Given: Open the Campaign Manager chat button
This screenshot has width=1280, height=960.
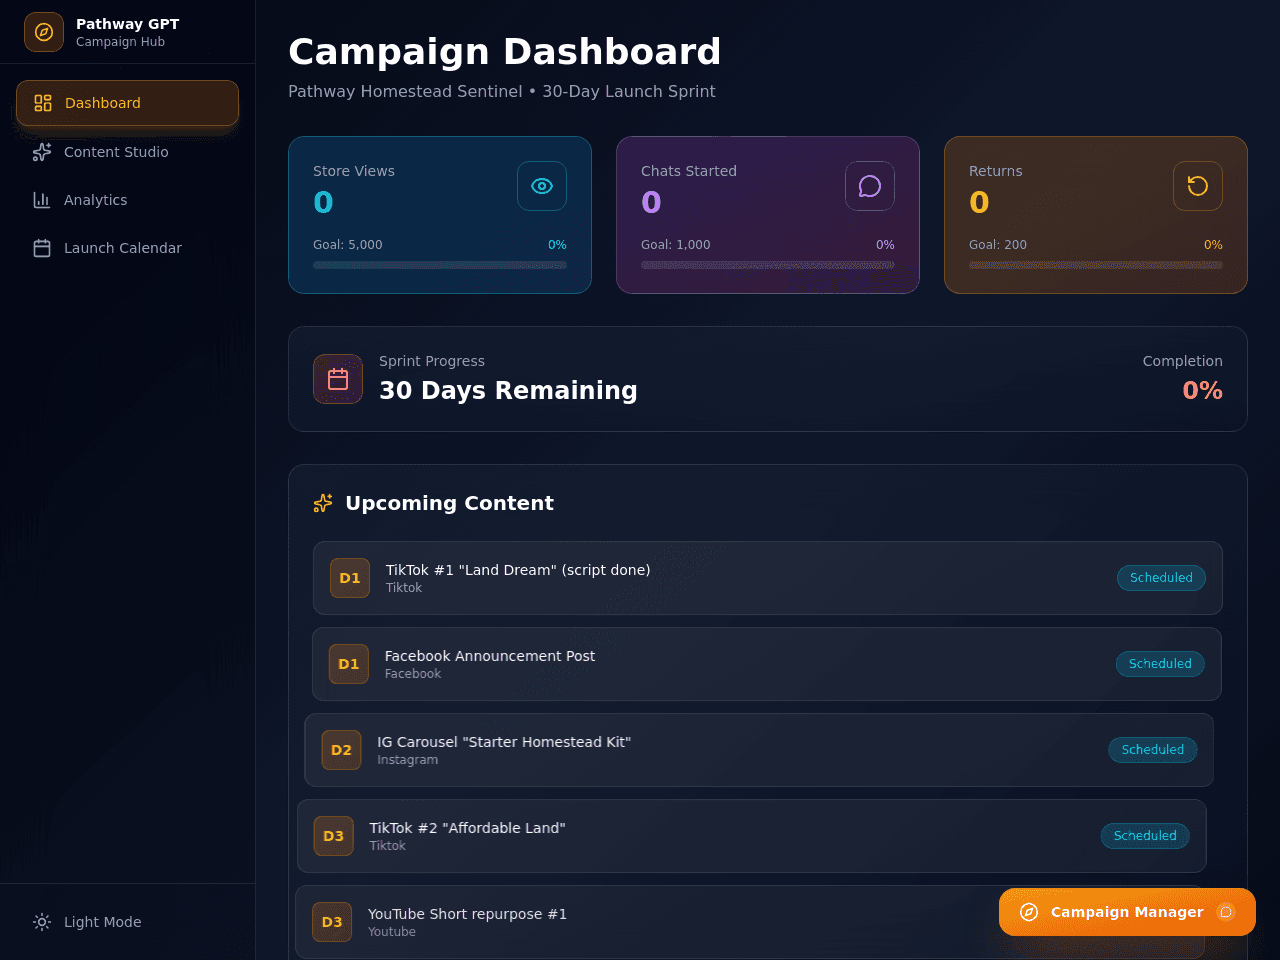Looking at the screenshot, I should [1127, 912].
